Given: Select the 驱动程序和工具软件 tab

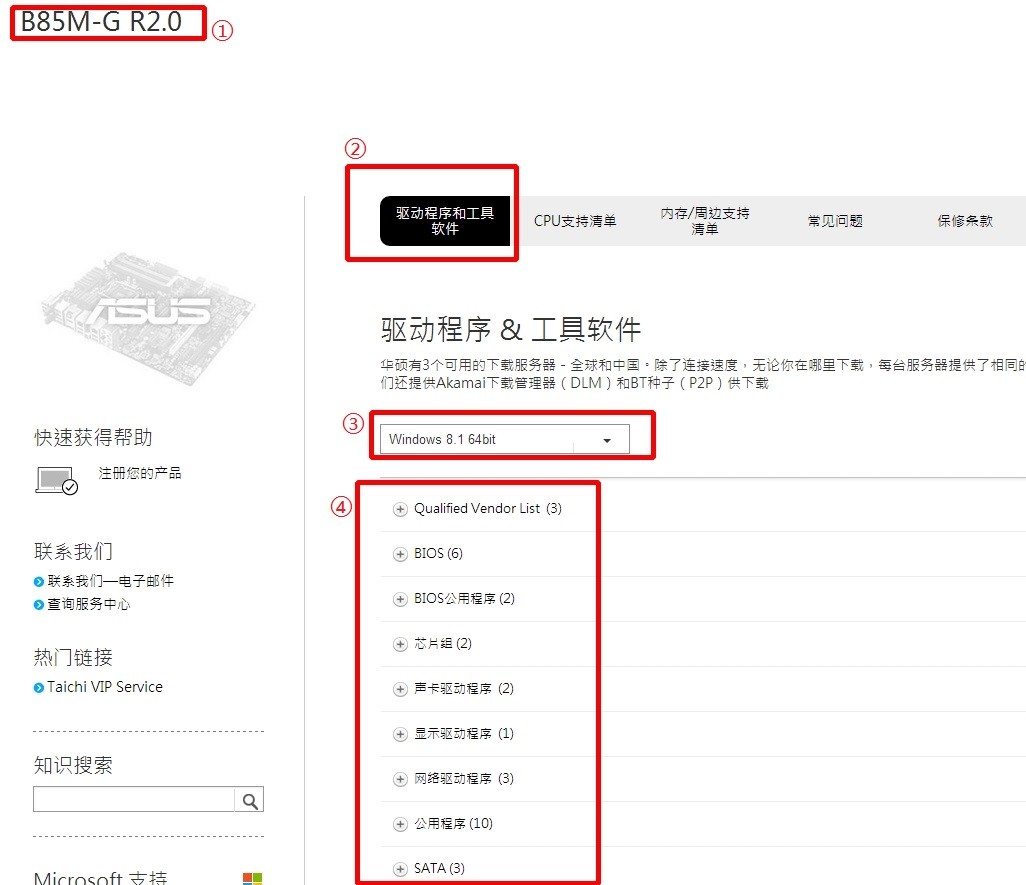Looking at the screenshot, I should click(x=445, y=221).
